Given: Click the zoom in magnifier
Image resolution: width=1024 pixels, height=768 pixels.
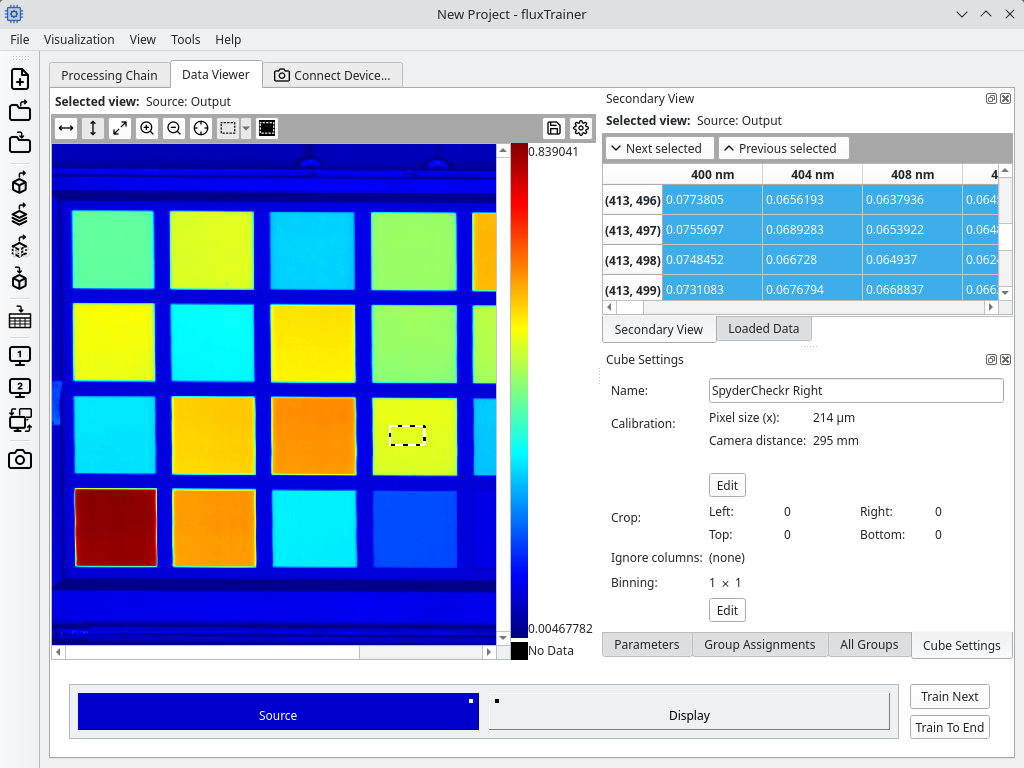Looking at the screenshot, I should 147,128.
